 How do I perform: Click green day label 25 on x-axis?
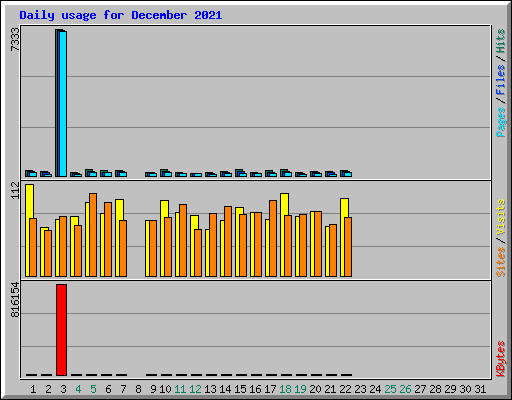point(390,389)
